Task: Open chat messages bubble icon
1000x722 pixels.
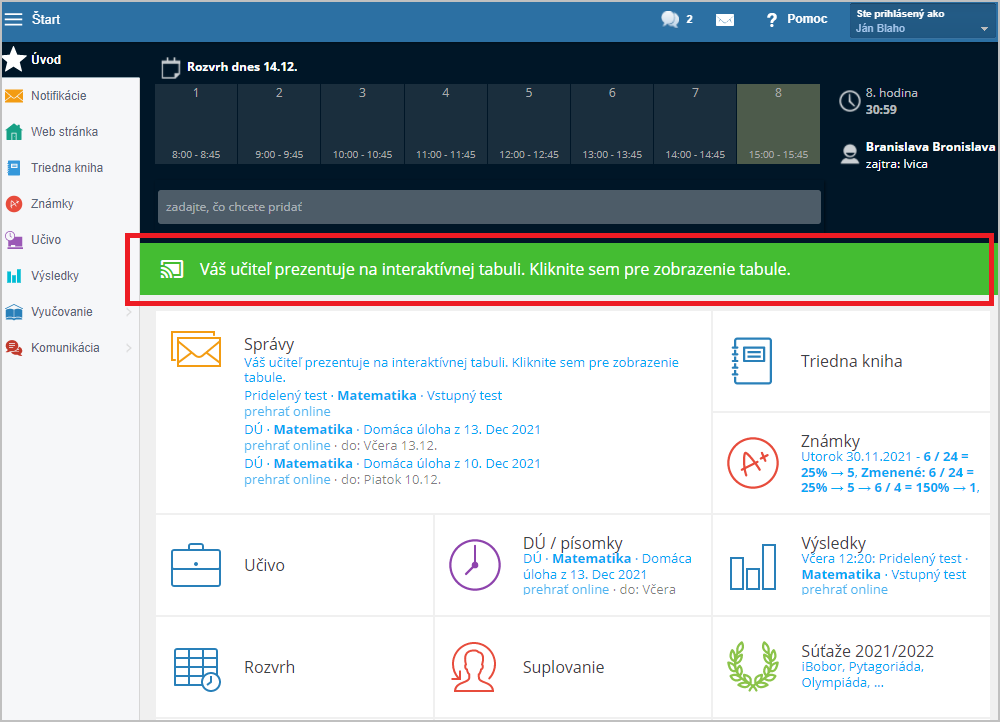Action: tap(670, 20)
